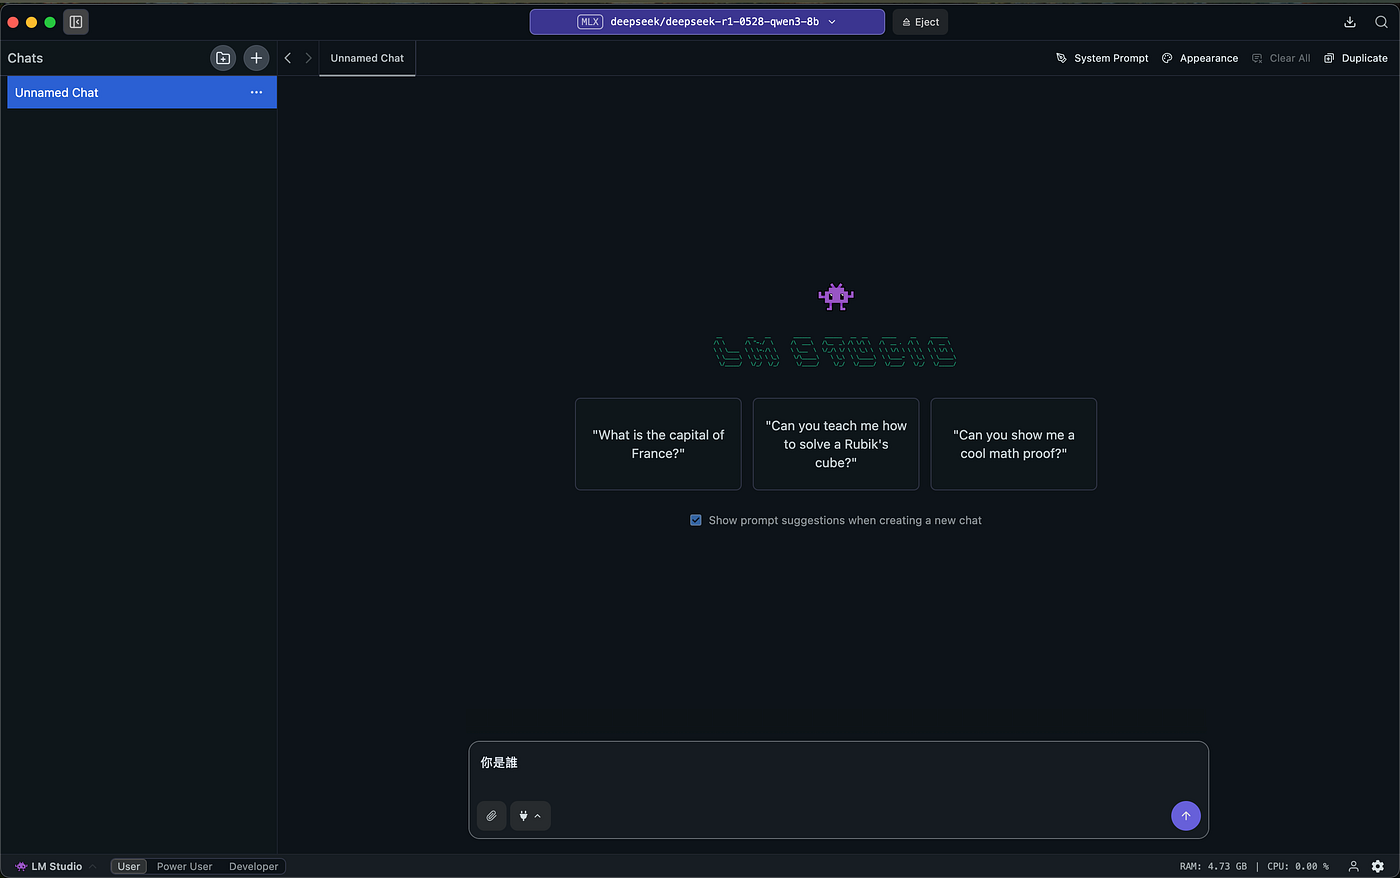
Task: Eject the loaded model
Action: 920,22
